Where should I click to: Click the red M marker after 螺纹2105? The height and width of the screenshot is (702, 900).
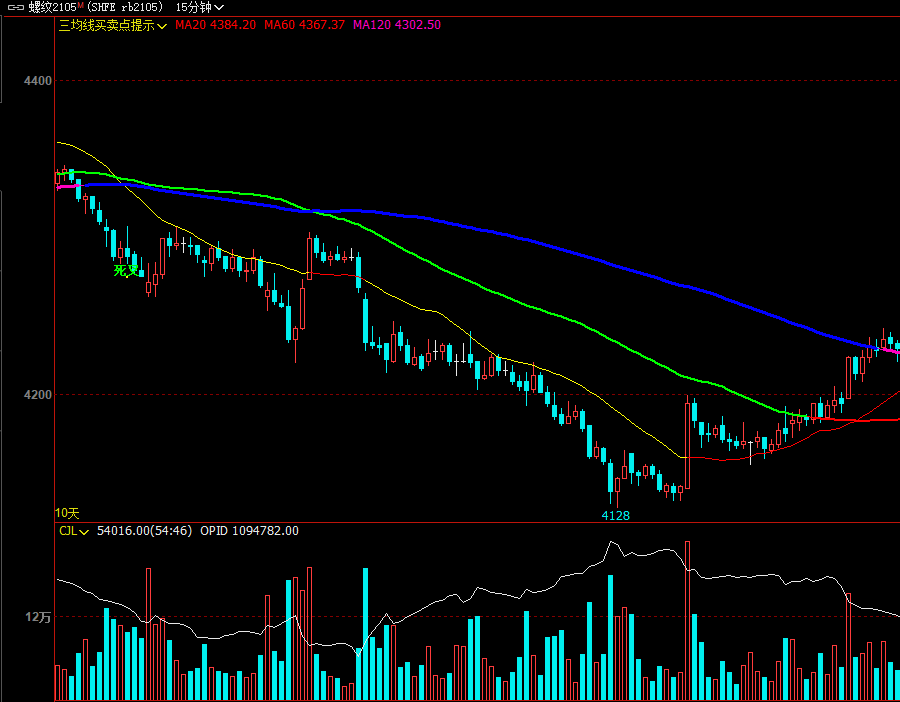point(80,5)
